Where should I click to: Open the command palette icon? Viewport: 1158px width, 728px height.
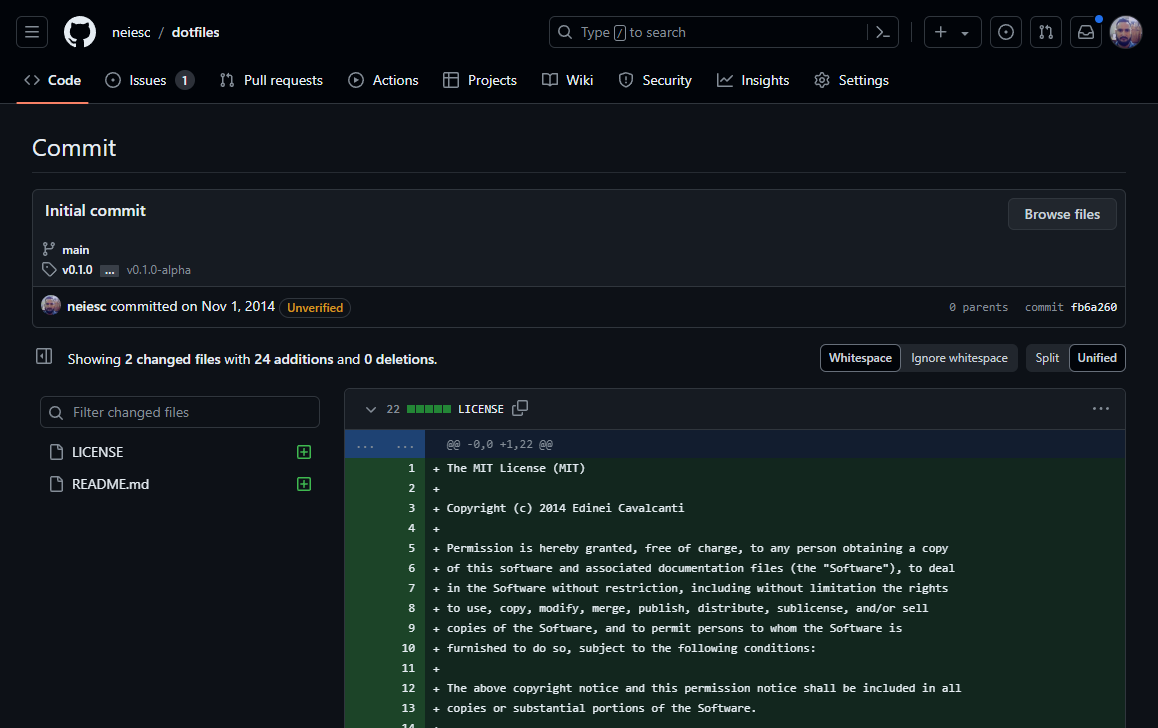[882, 32]
